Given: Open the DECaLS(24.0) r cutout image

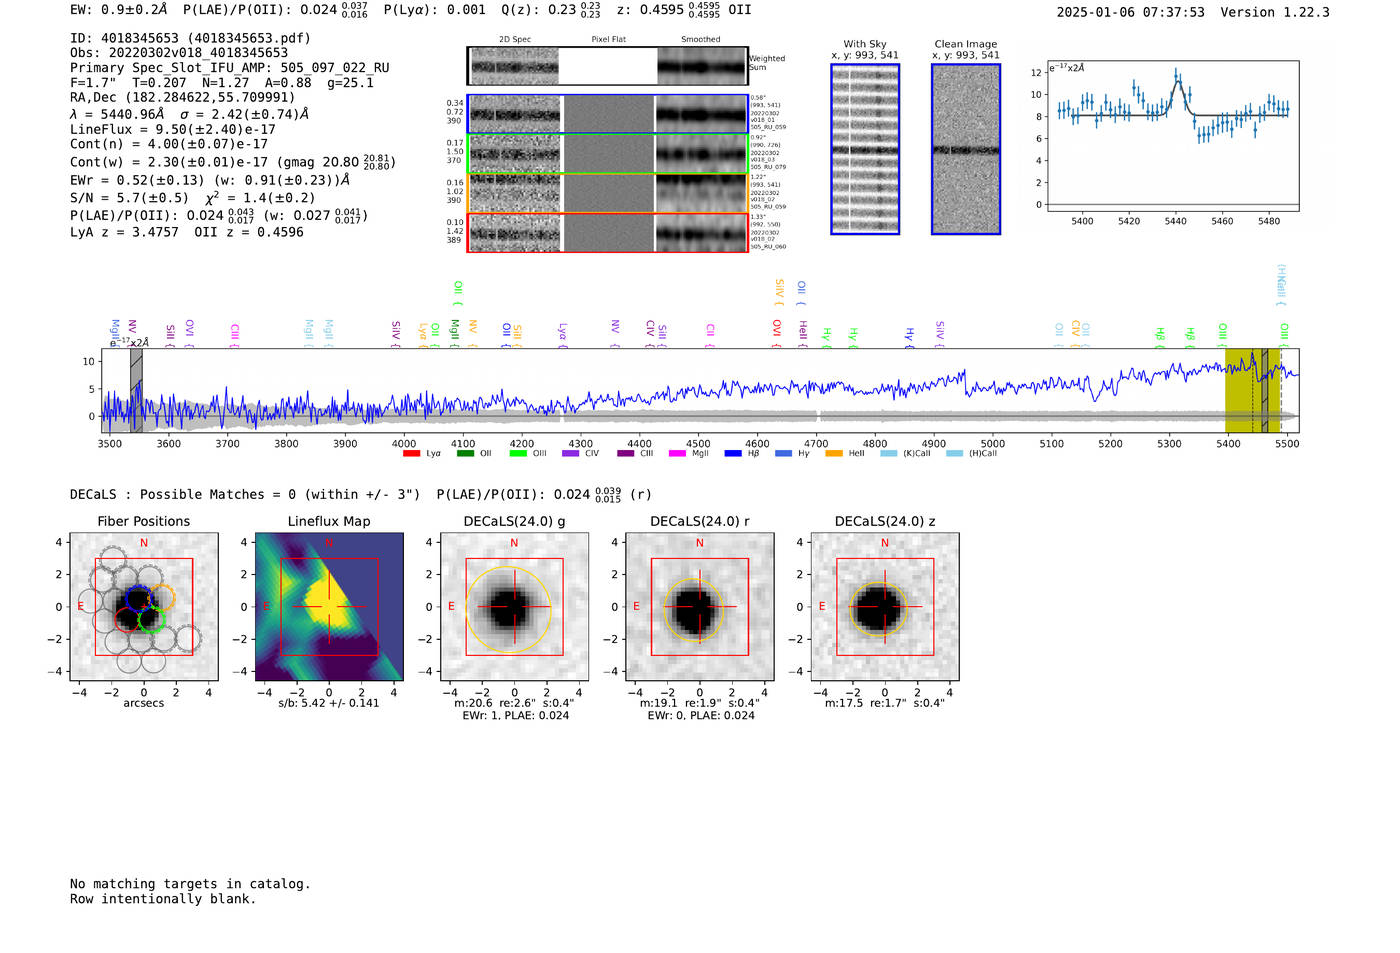Looking at the screenshot, I should (699, 606).
